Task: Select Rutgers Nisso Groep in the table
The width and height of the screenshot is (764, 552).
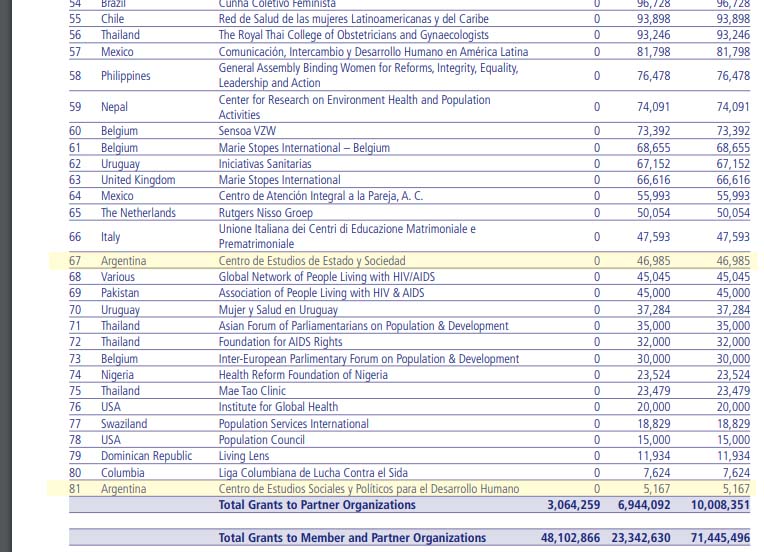Action: point(265,213)
